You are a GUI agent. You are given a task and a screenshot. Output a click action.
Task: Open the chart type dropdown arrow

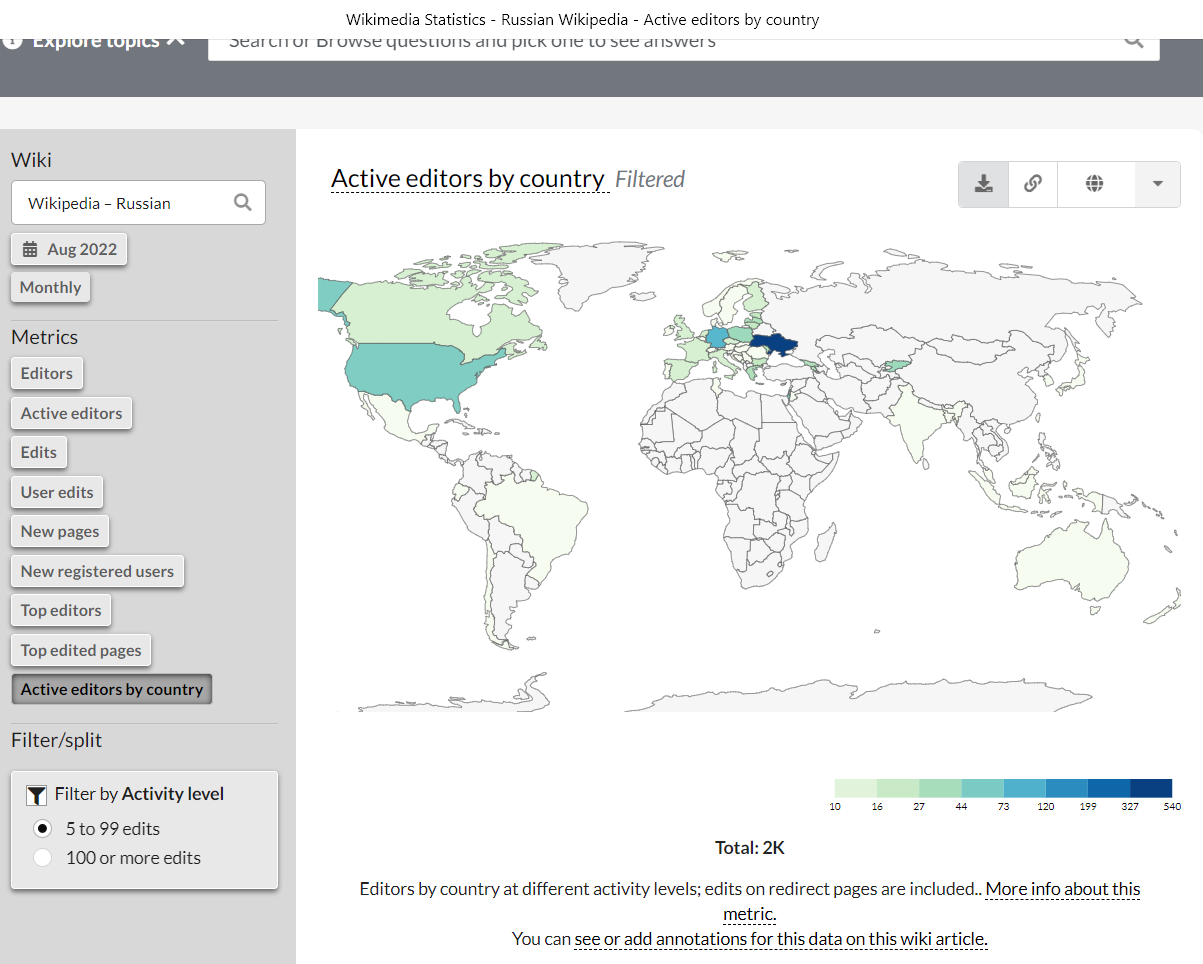(1158, 184)
